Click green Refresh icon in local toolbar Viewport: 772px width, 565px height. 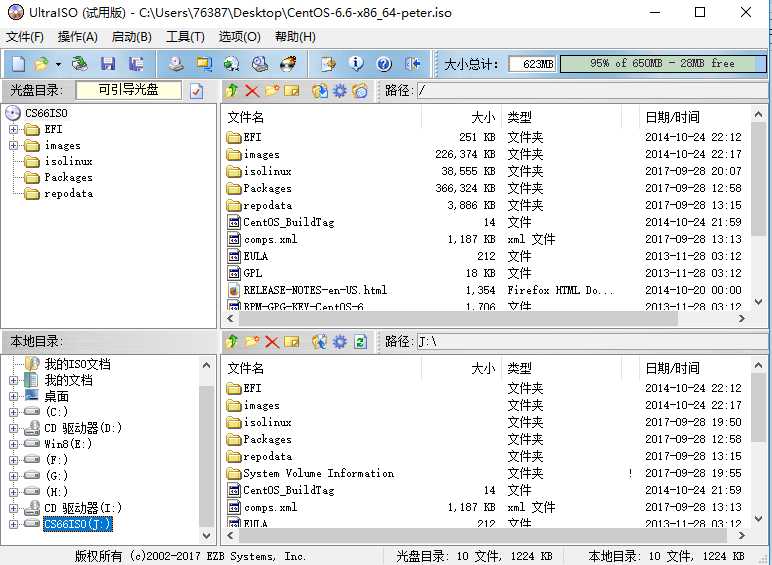(360, 342)
